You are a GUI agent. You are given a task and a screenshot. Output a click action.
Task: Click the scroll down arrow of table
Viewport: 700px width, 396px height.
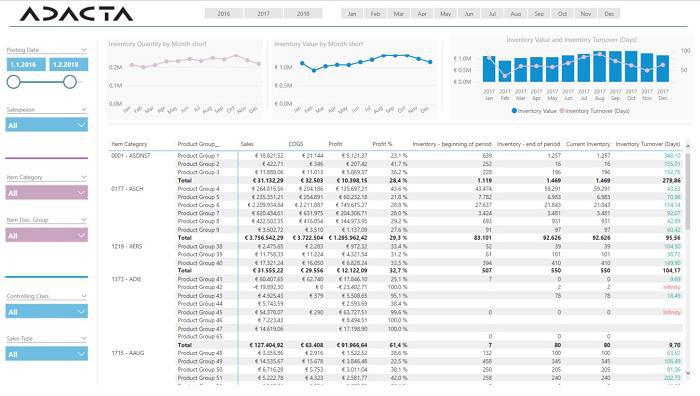coord(688,373)
